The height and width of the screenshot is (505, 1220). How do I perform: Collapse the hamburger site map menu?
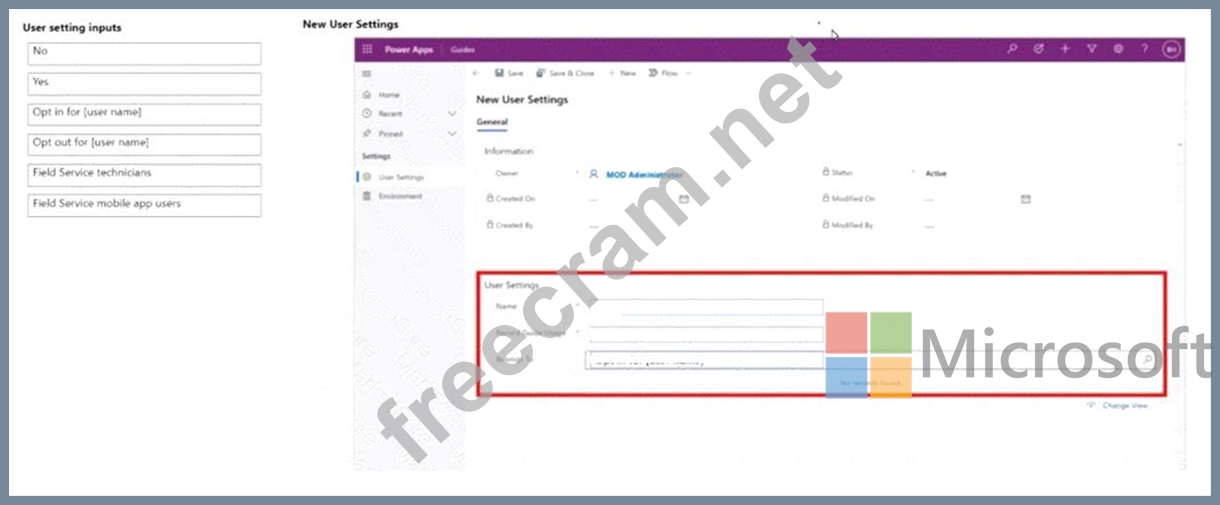pyautogui.click(x=367, y=74)
